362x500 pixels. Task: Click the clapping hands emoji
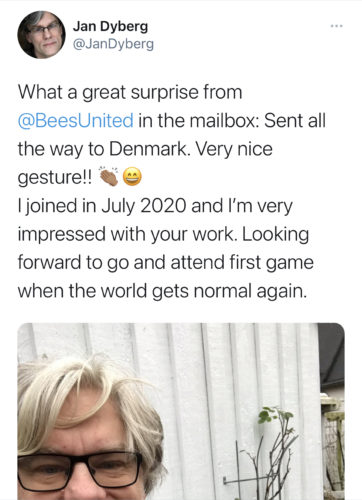click(109, 177)
